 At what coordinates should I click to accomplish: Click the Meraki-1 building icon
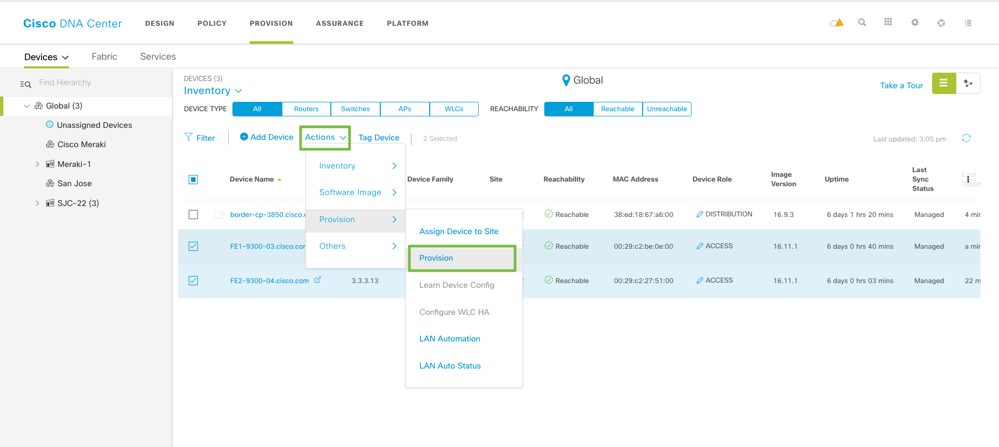click(x=51, y=164)
